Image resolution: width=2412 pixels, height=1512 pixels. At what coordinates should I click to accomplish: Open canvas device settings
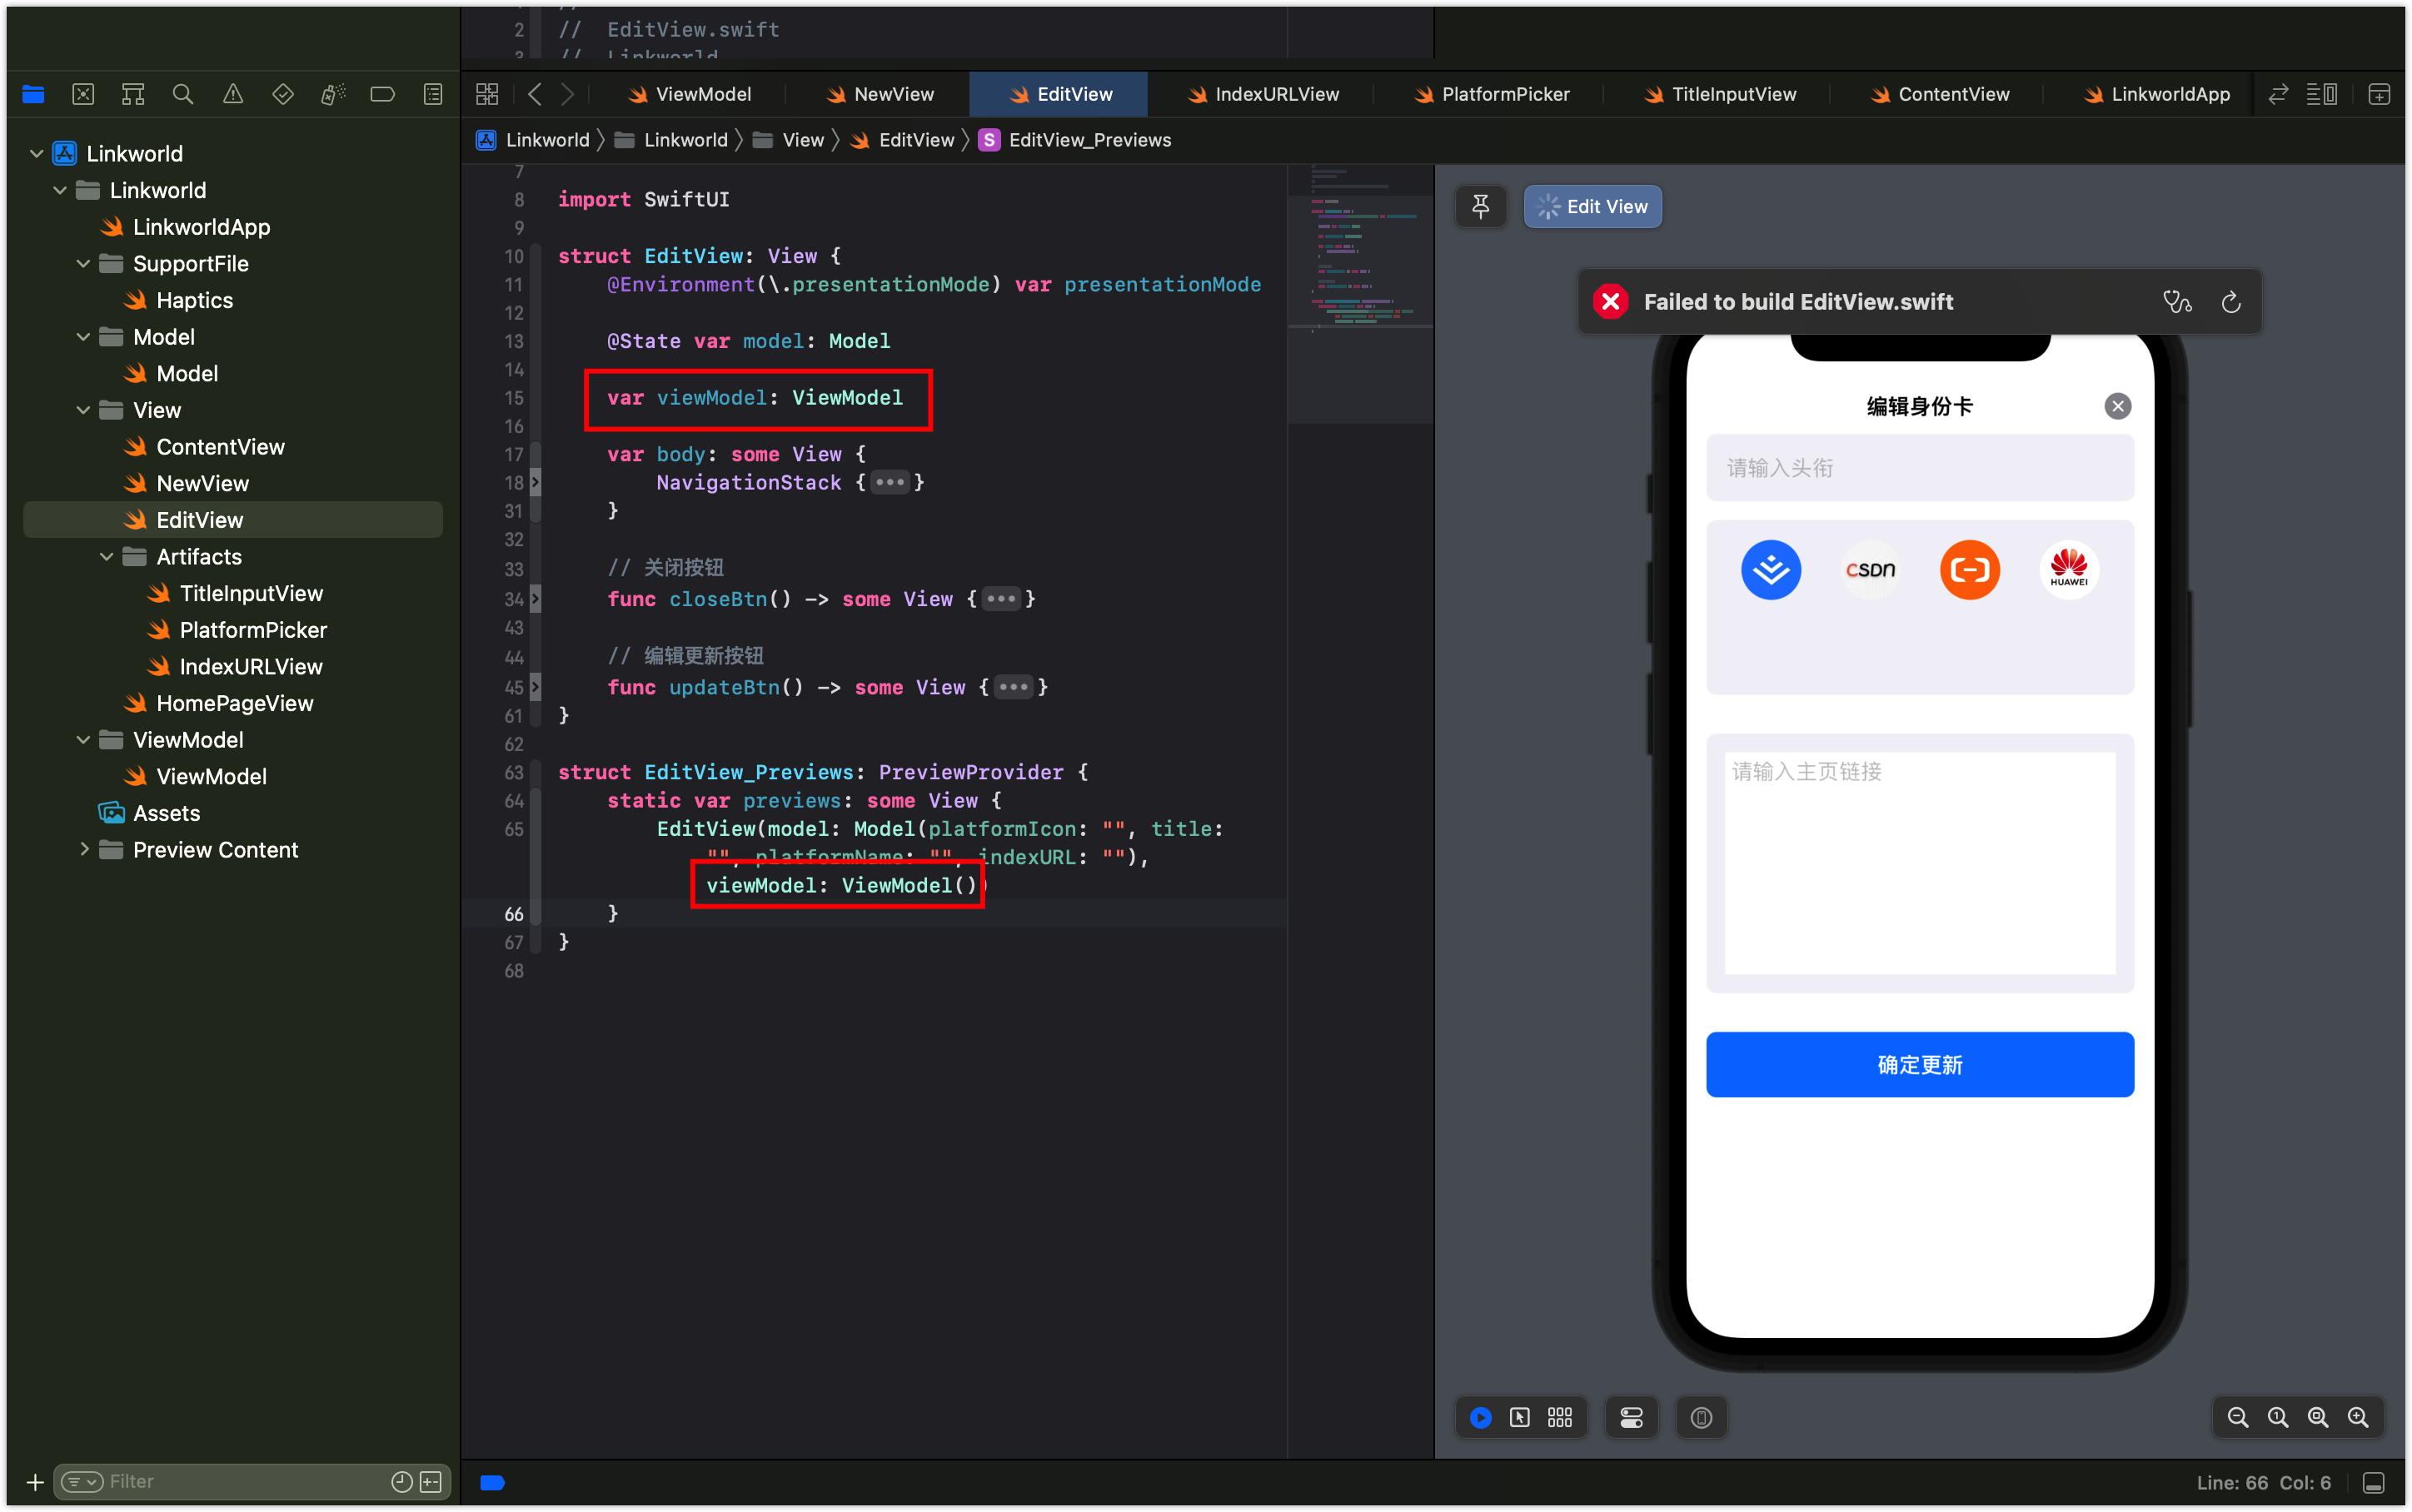click(1631, 1417)
